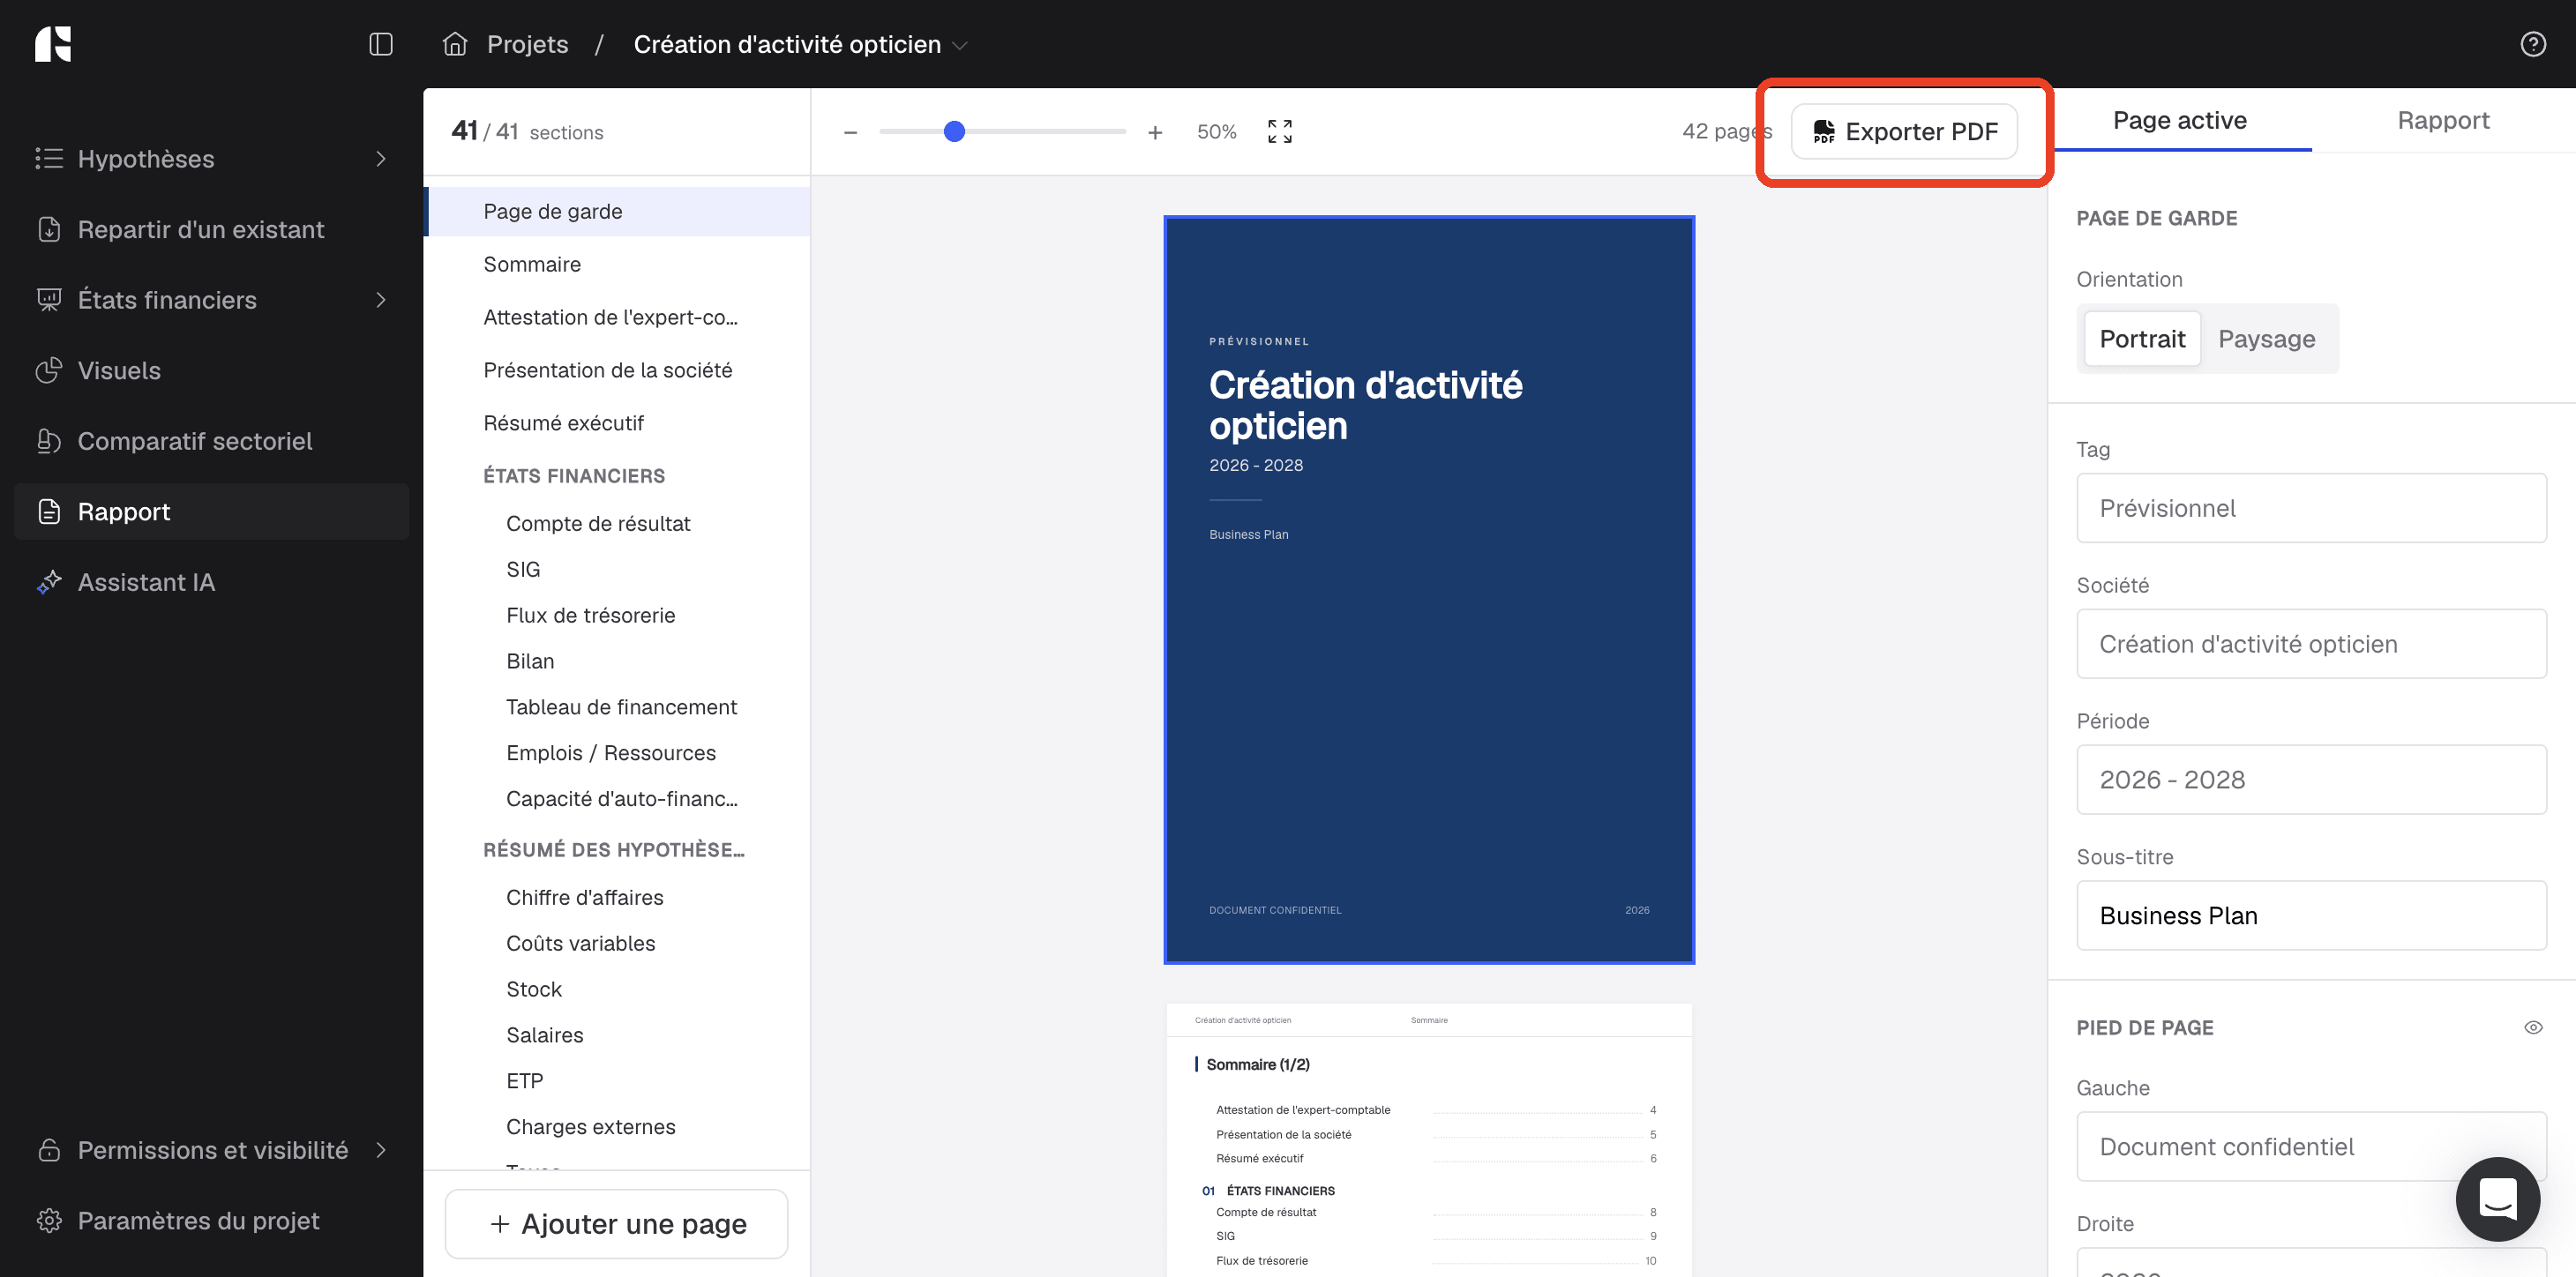Select Flux de trésorerie section

pos(617,615)
